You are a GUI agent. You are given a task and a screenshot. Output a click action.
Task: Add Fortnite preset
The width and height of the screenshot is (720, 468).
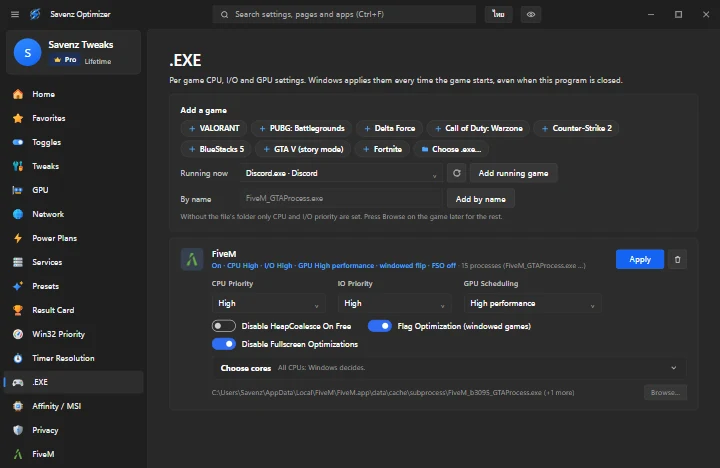tap(382, 149)
